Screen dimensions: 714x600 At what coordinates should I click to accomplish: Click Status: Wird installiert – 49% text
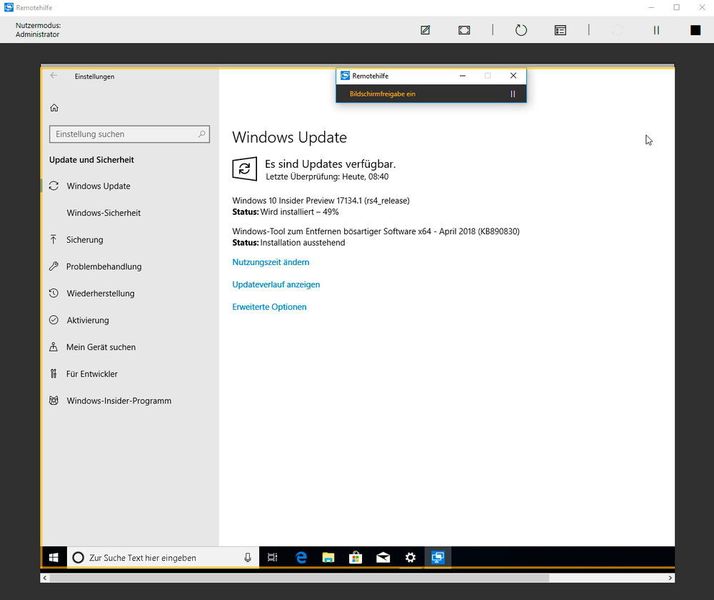click(x=286, y=212)
